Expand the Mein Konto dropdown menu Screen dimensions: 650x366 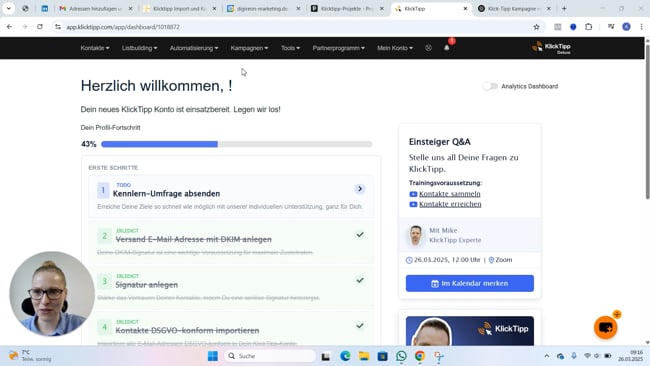[x=395, y=48]
